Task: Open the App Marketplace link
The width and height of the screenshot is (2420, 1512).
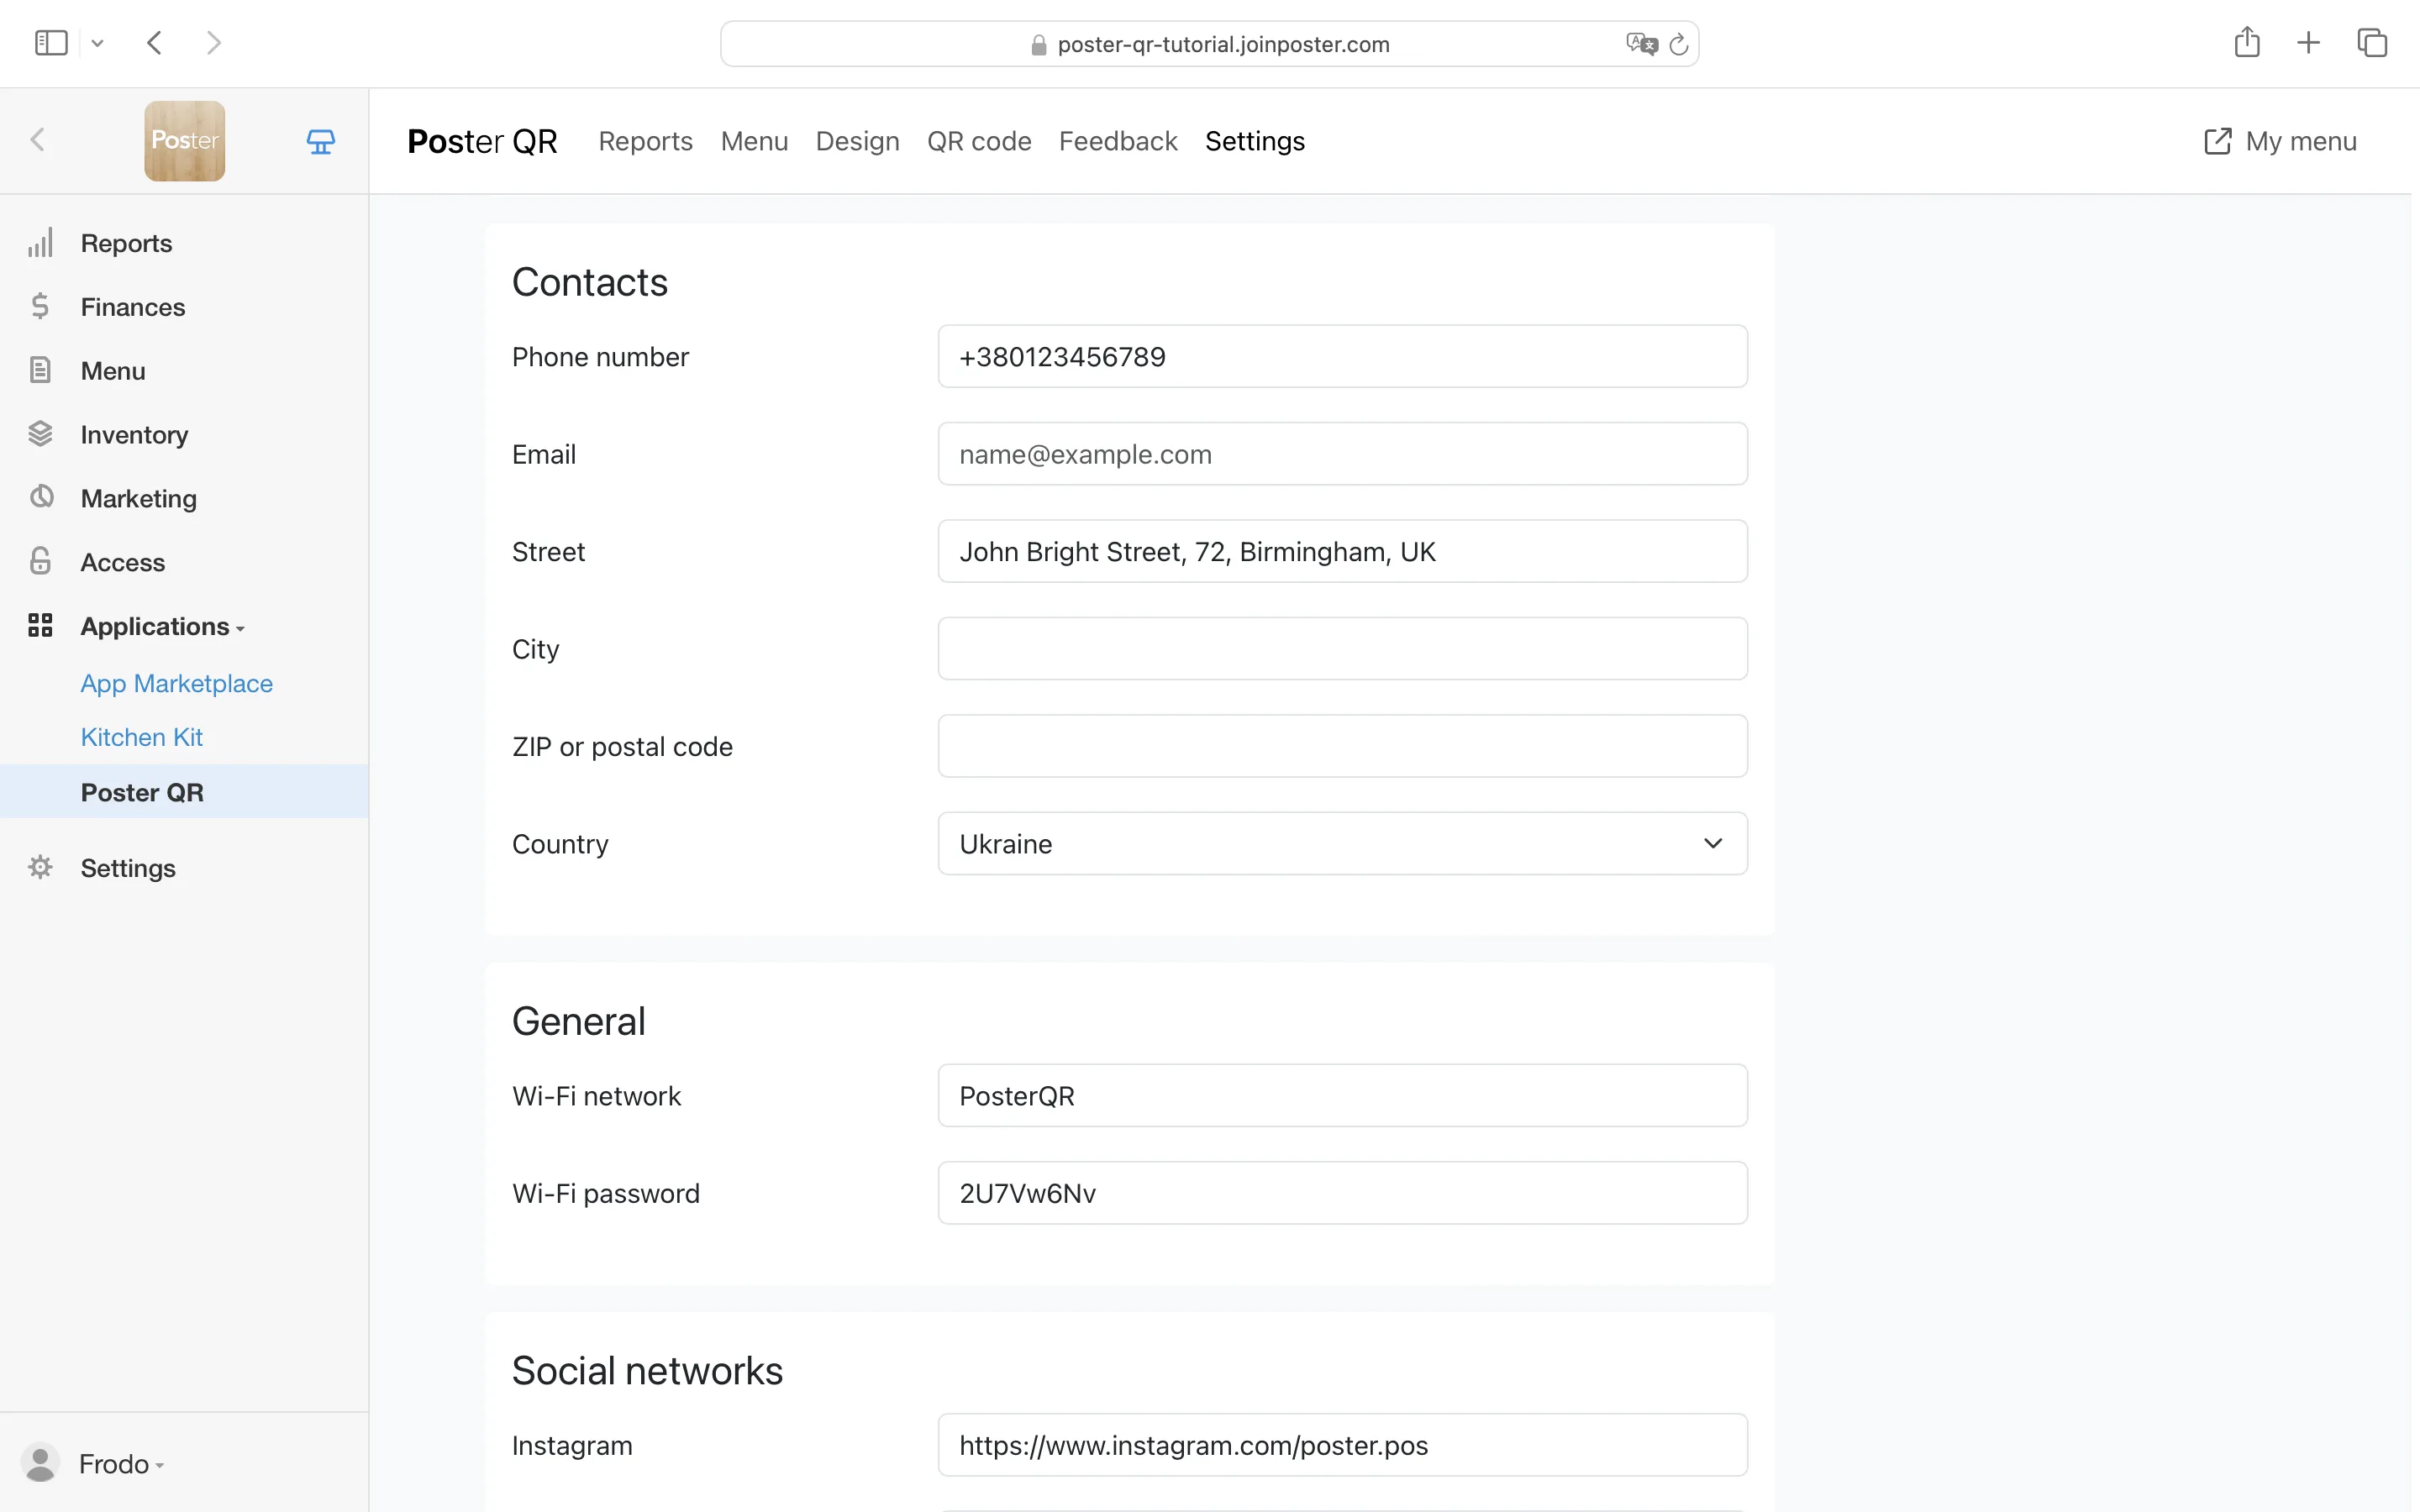Action: click(176, 683)
